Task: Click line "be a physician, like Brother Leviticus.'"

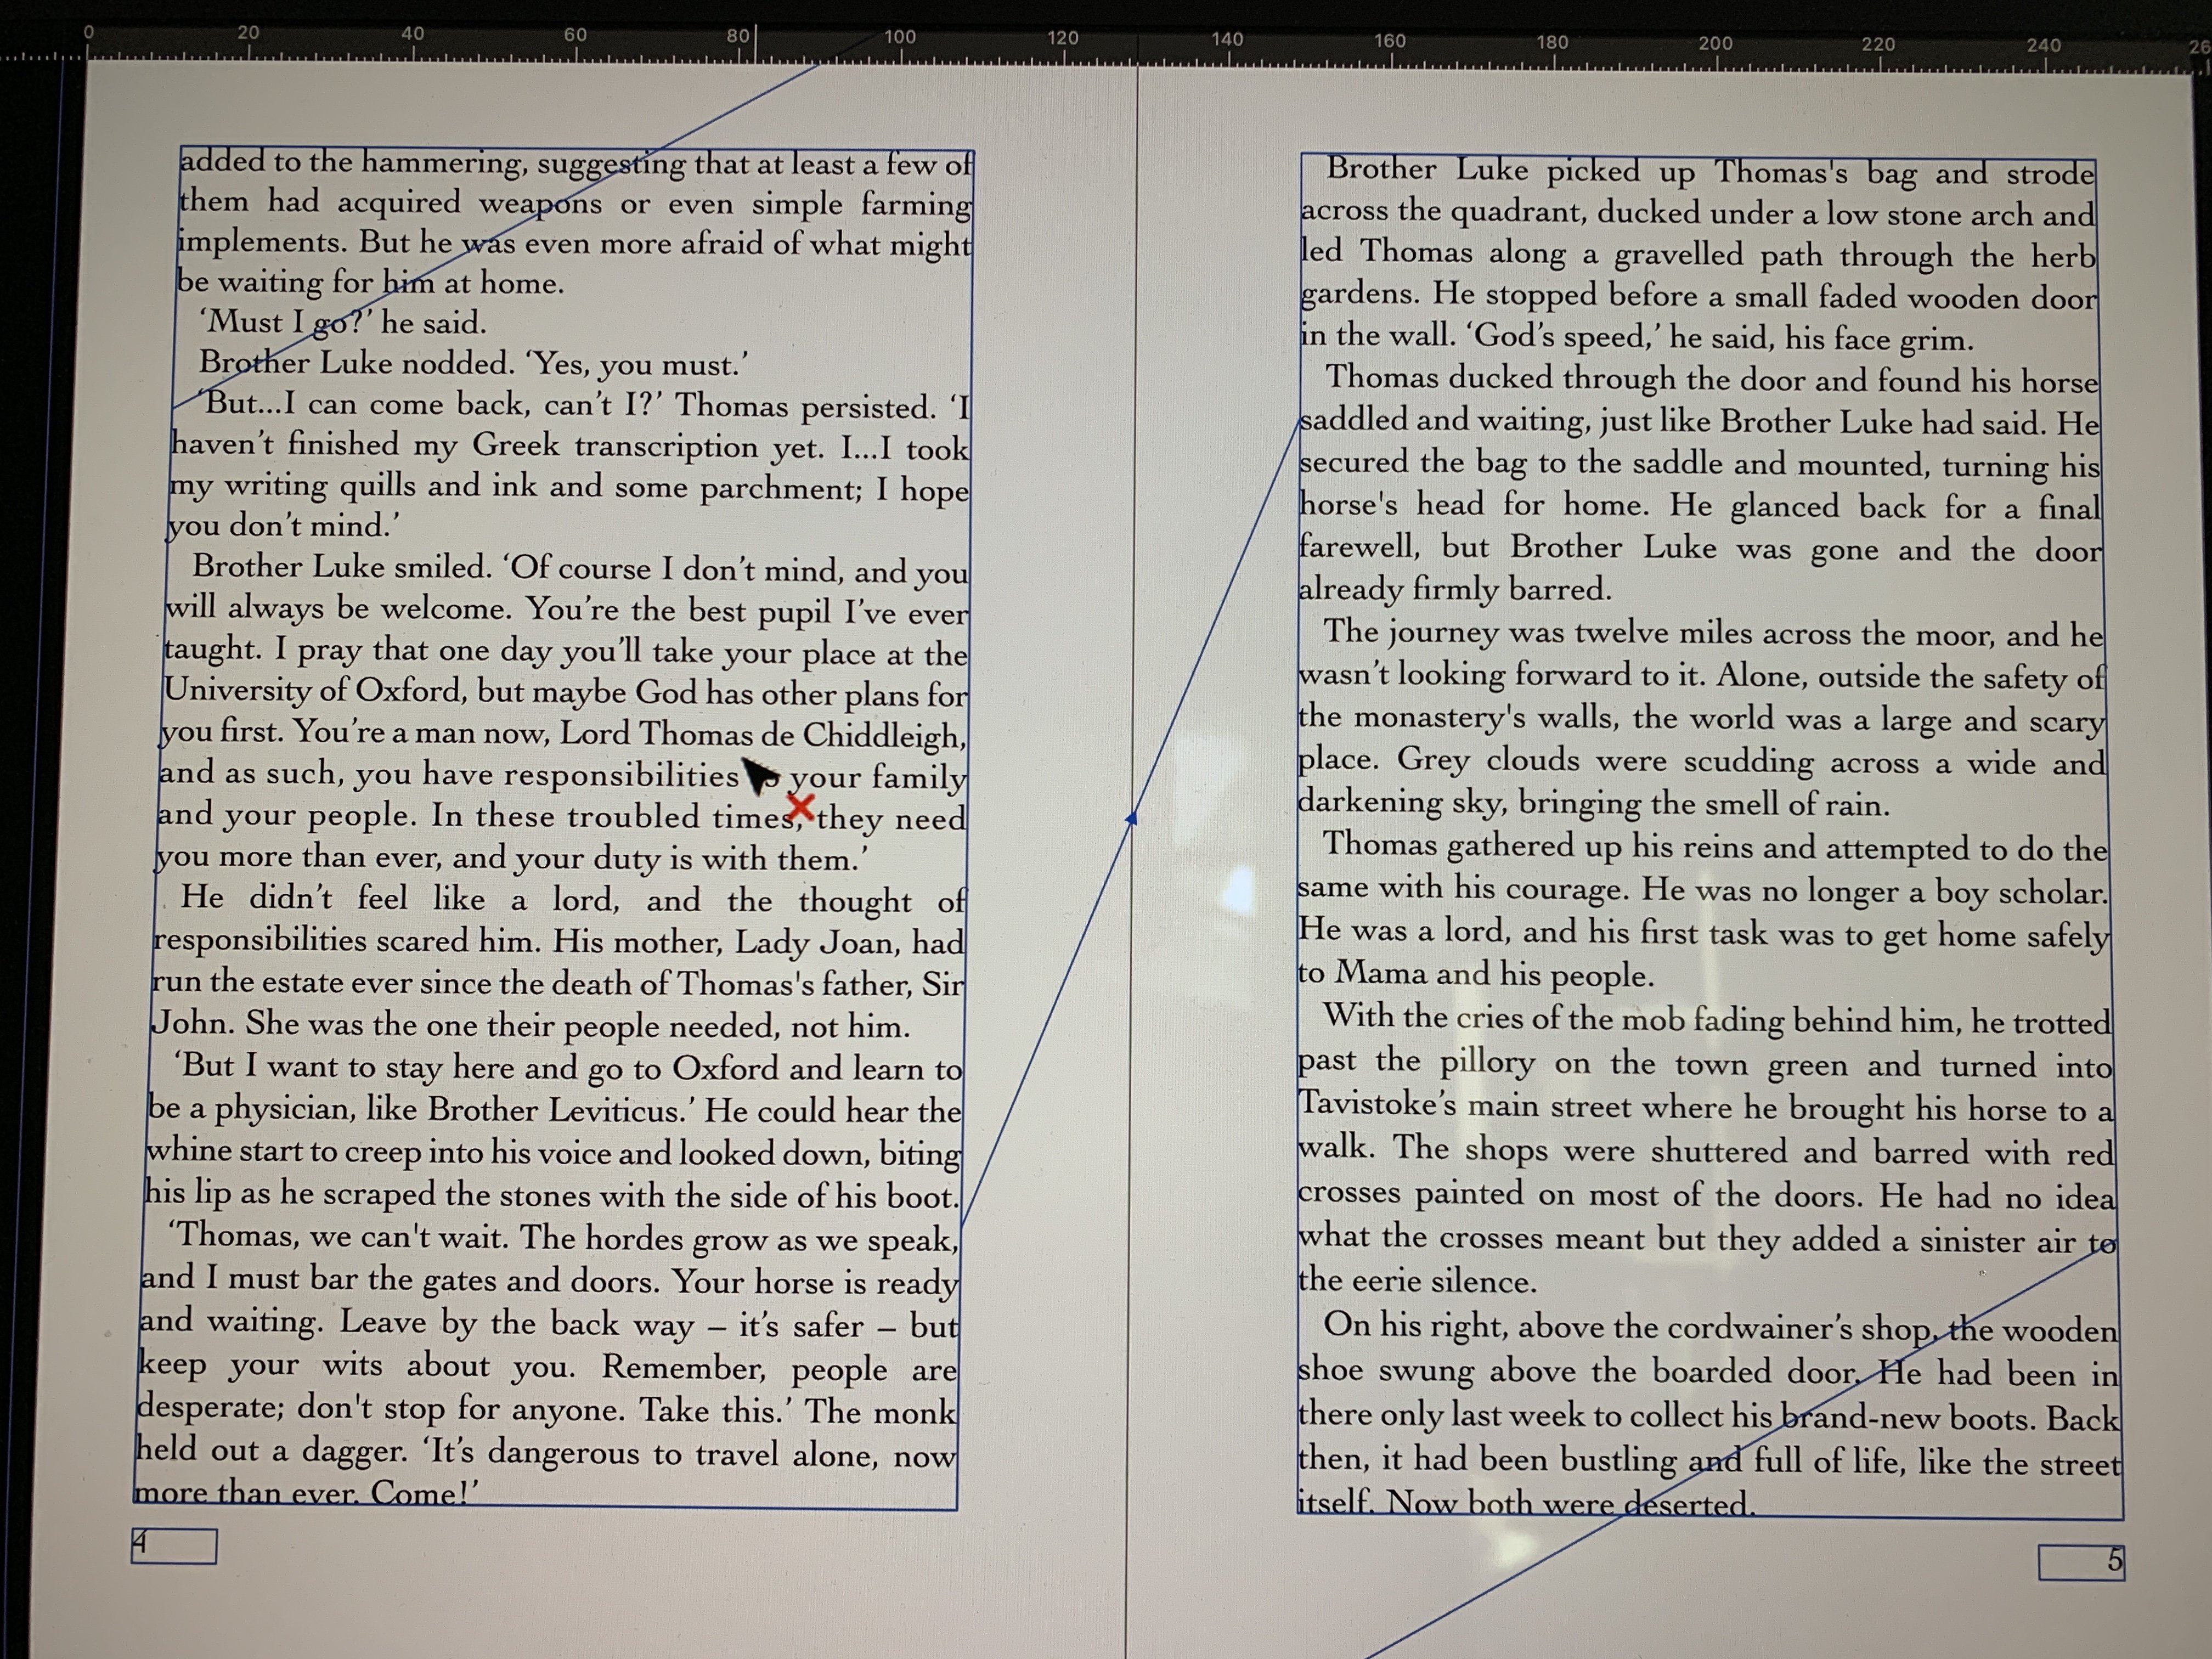Action: [555, 1110]
